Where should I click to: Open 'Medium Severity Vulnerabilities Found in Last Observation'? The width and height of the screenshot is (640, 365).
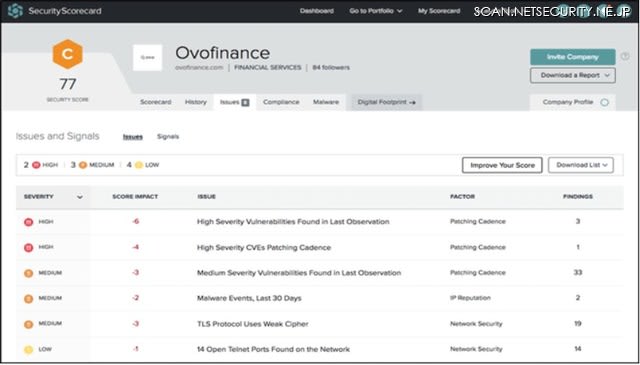coord(299,273)
